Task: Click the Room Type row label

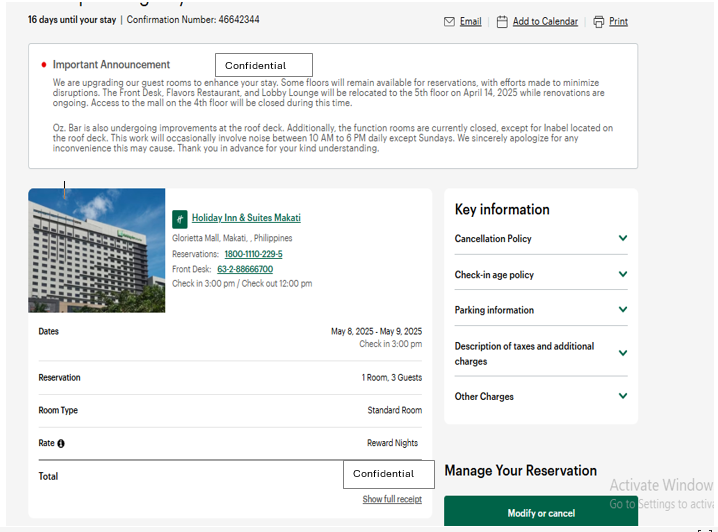Action: tap(58, 410)
